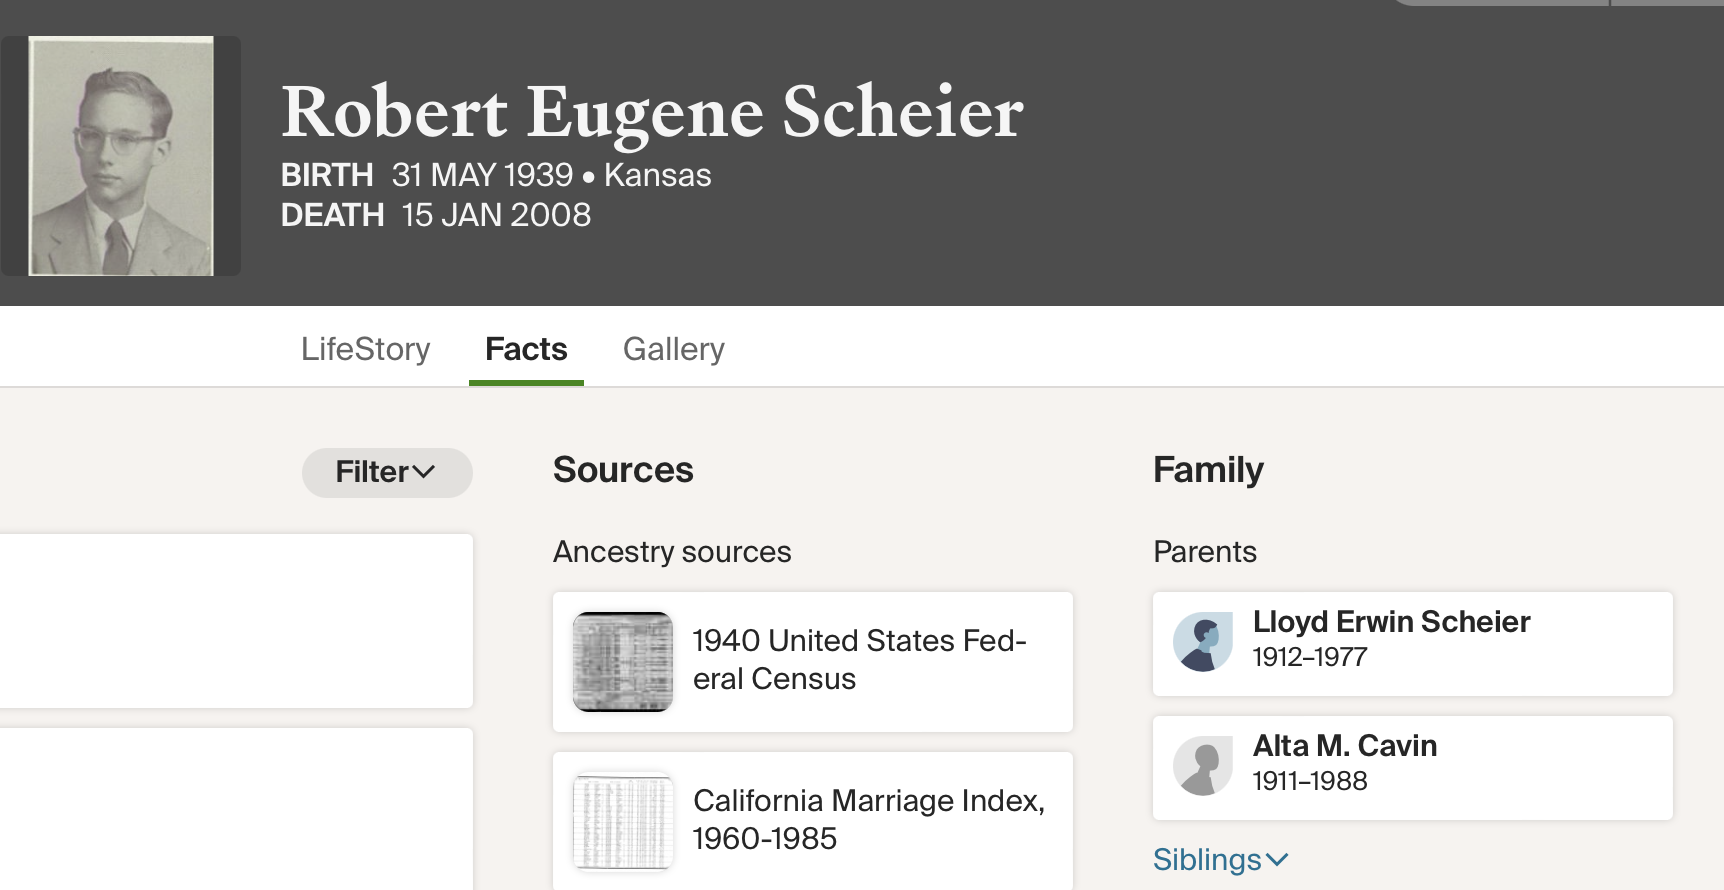The width and height of the screenshot is (1724, 890).
Task: Click the Sources section heading
Action: [x=623, y=470]
